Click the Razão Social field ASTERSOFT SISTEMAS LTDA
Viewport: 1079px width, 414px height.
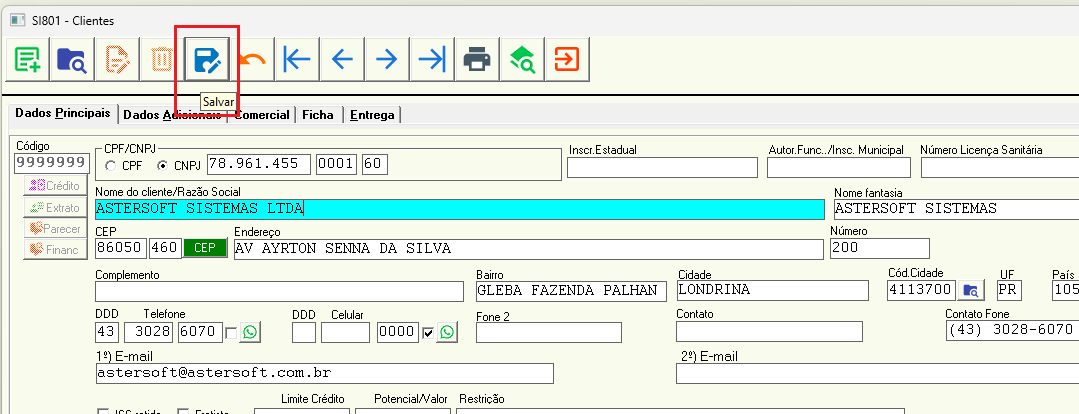coord(459,209)
